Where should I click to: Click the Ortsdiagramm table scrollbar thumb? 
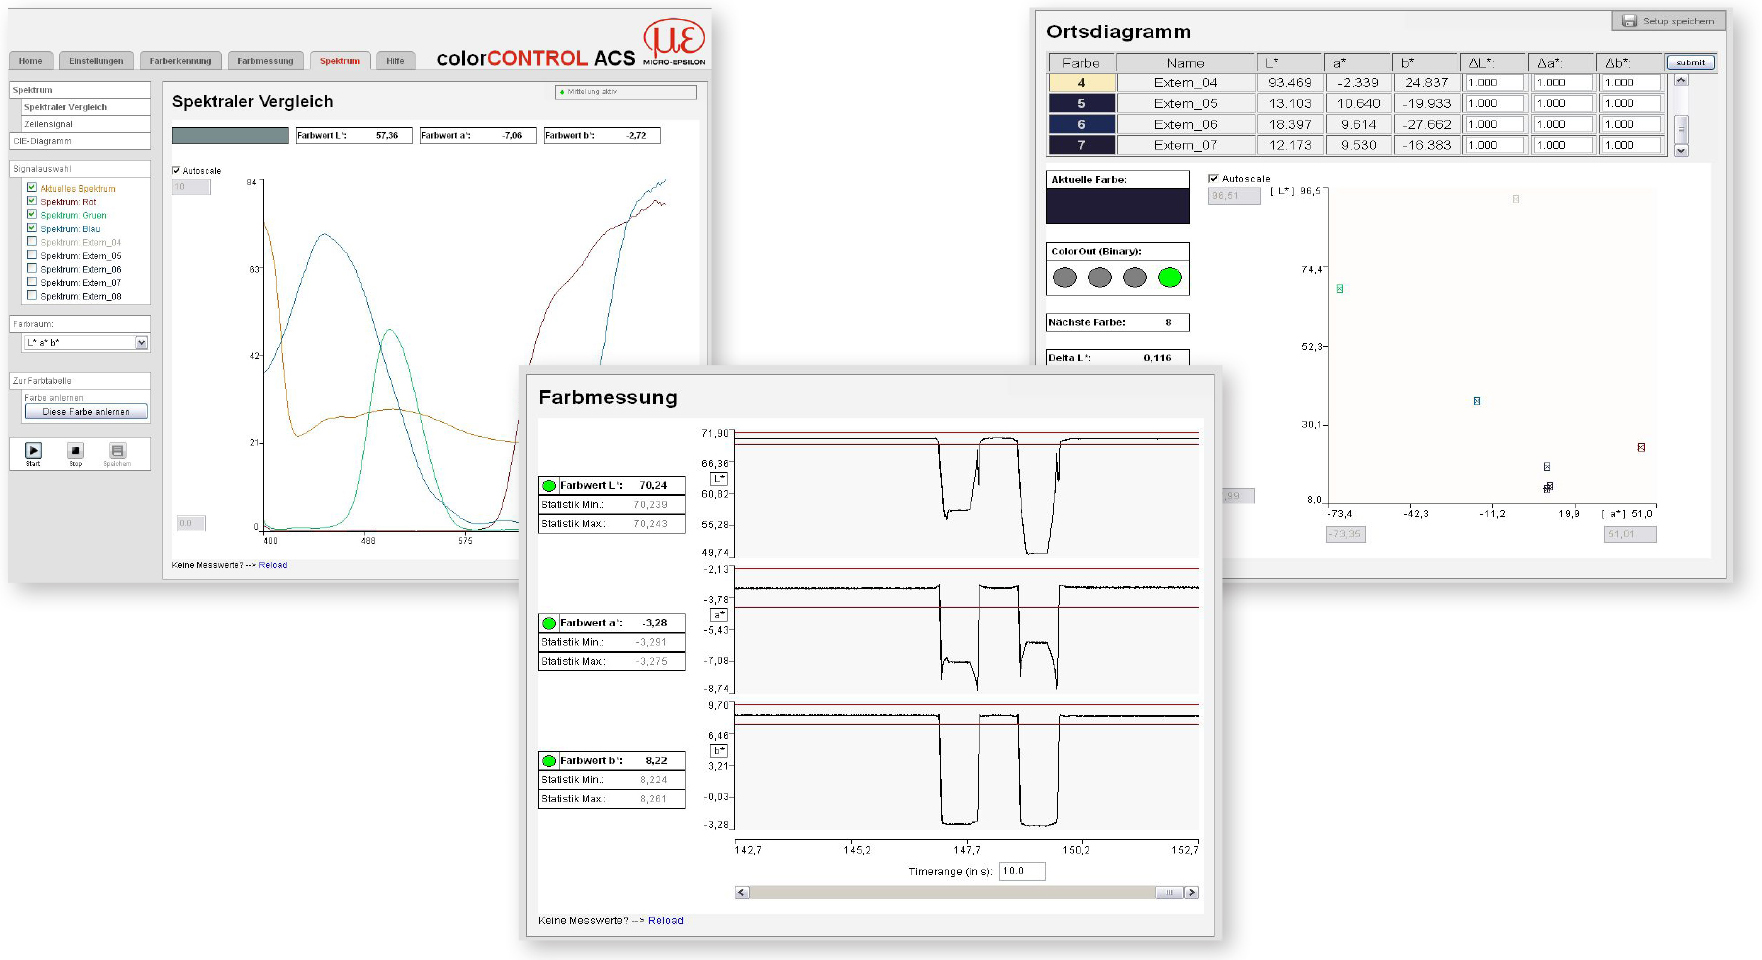(1681, 128)
